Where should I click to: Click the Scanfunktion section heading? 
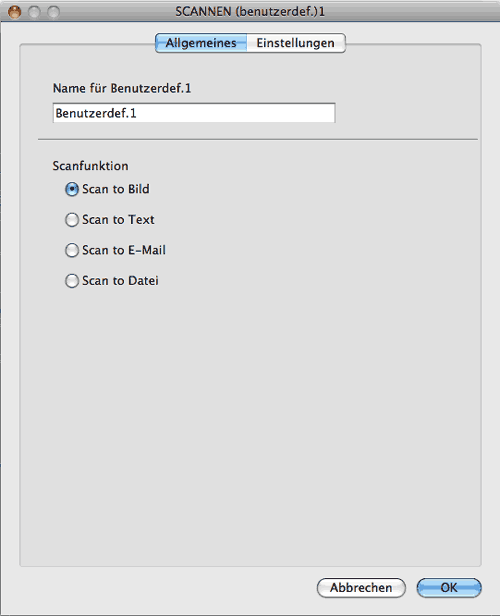[90, 166]
